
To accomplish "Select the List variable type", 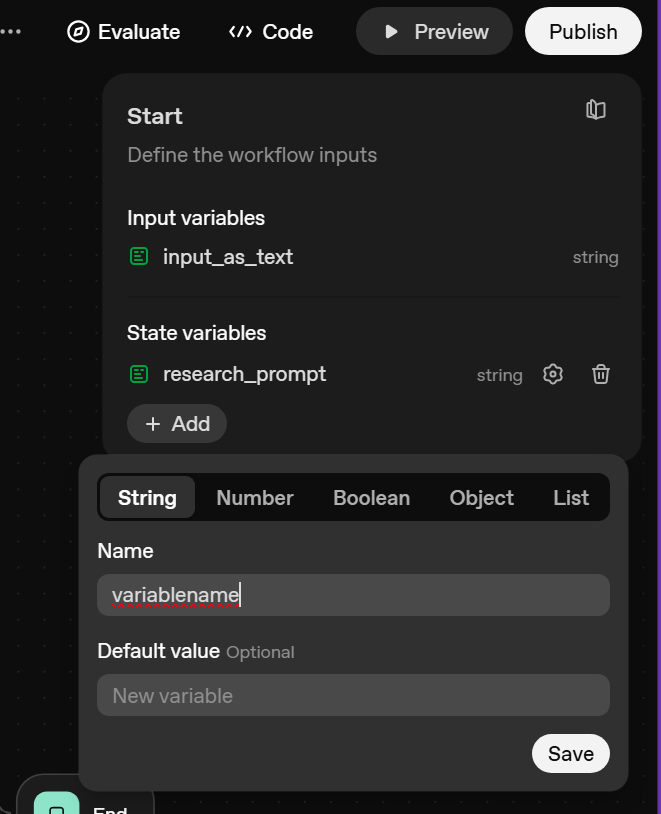I will (571, 498).
